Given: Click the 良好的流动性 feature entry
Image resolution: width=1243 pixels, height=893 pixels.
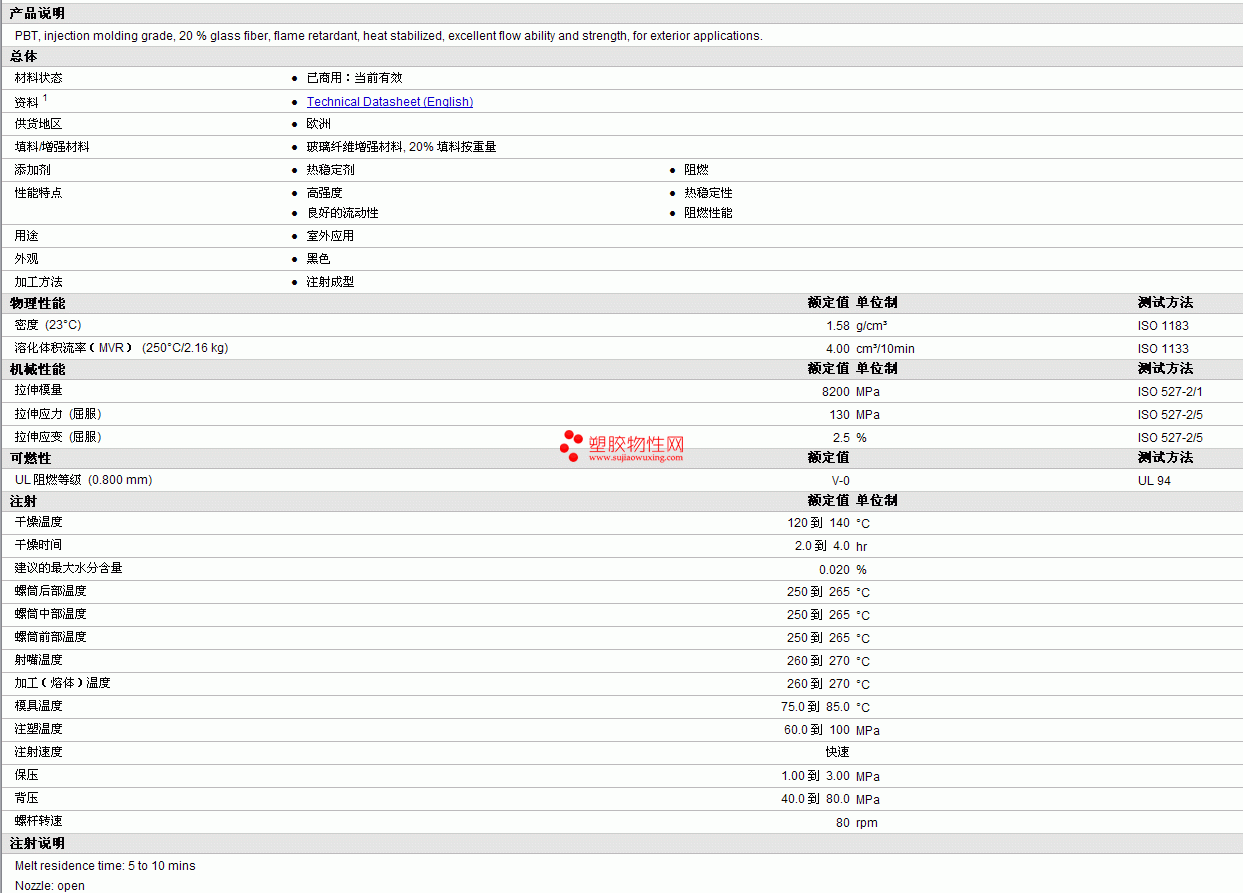Looking at the screenshot, I should pyautogui.click(x=342, y=213).
